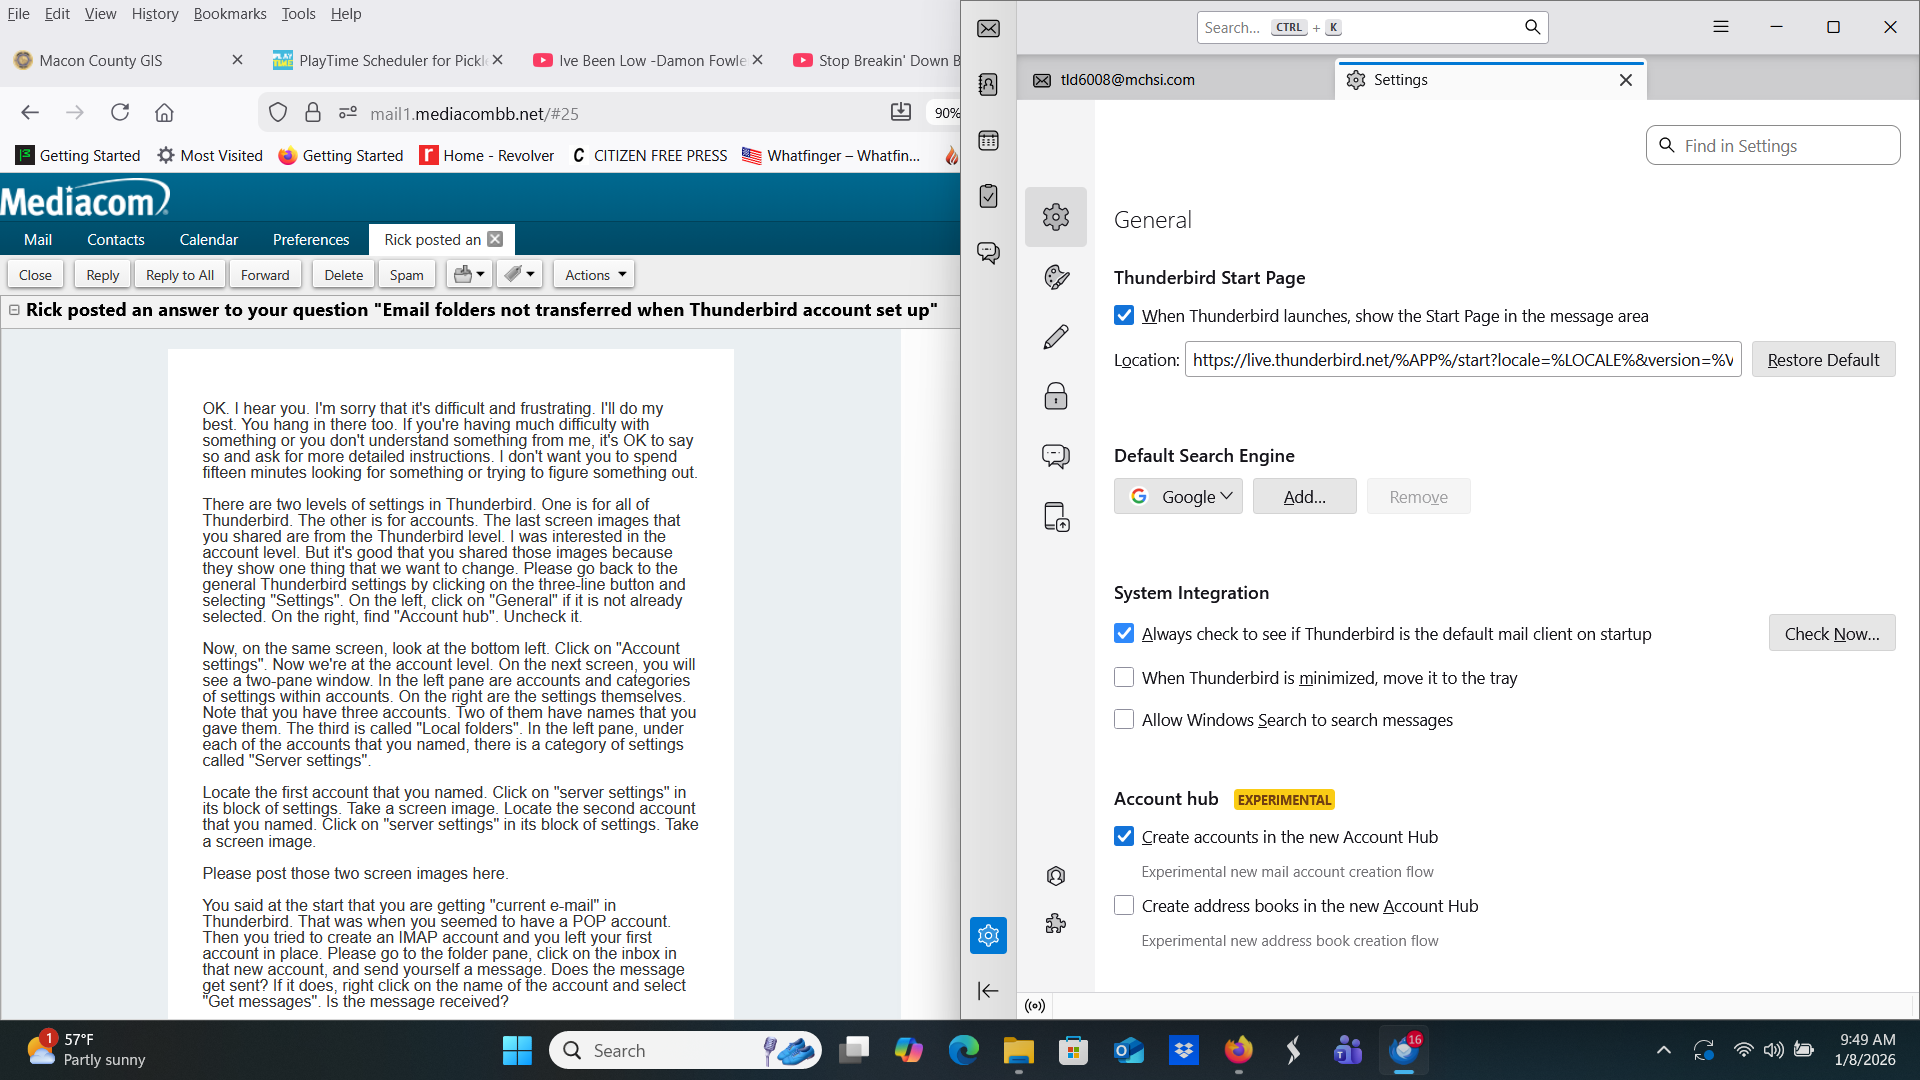The height and width of the screenshot is (1080, 1920).
Task: Open the Chat space icon in Thunderbird
Action: pos(988,252)
